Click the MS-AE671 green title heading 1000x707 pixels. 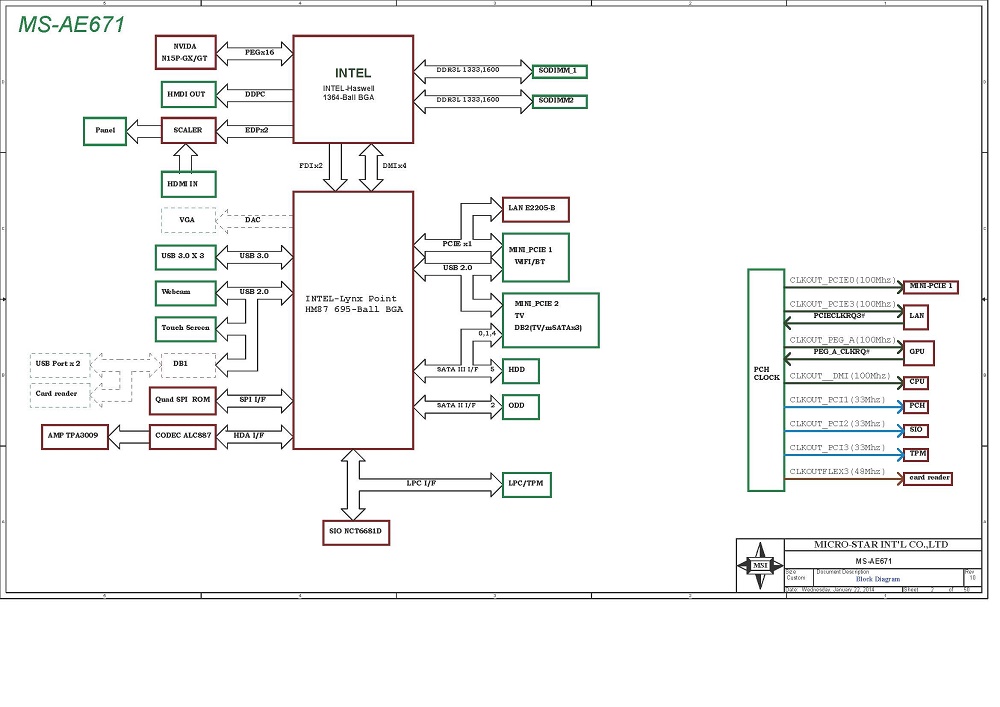71,24
